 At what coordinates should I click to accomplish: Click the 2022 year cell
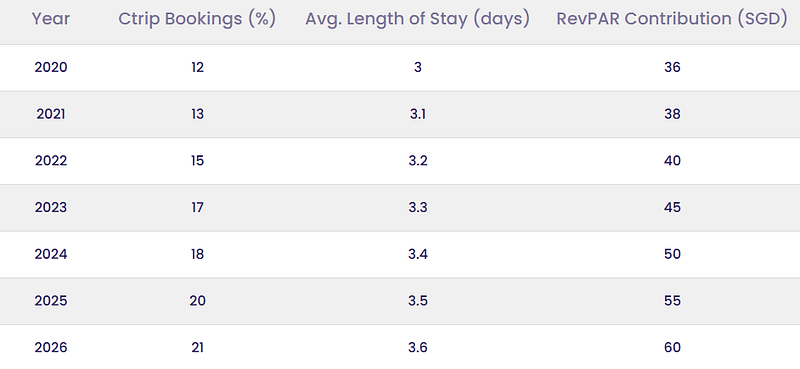(51, 161)
